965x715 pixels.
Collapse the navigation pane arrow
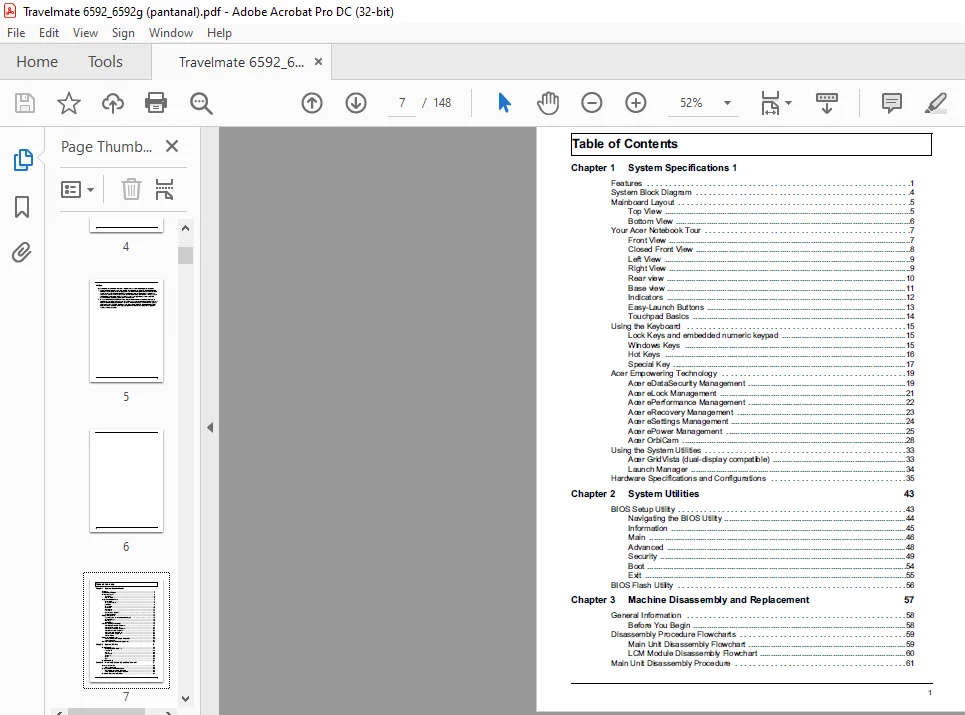[210, 427]
